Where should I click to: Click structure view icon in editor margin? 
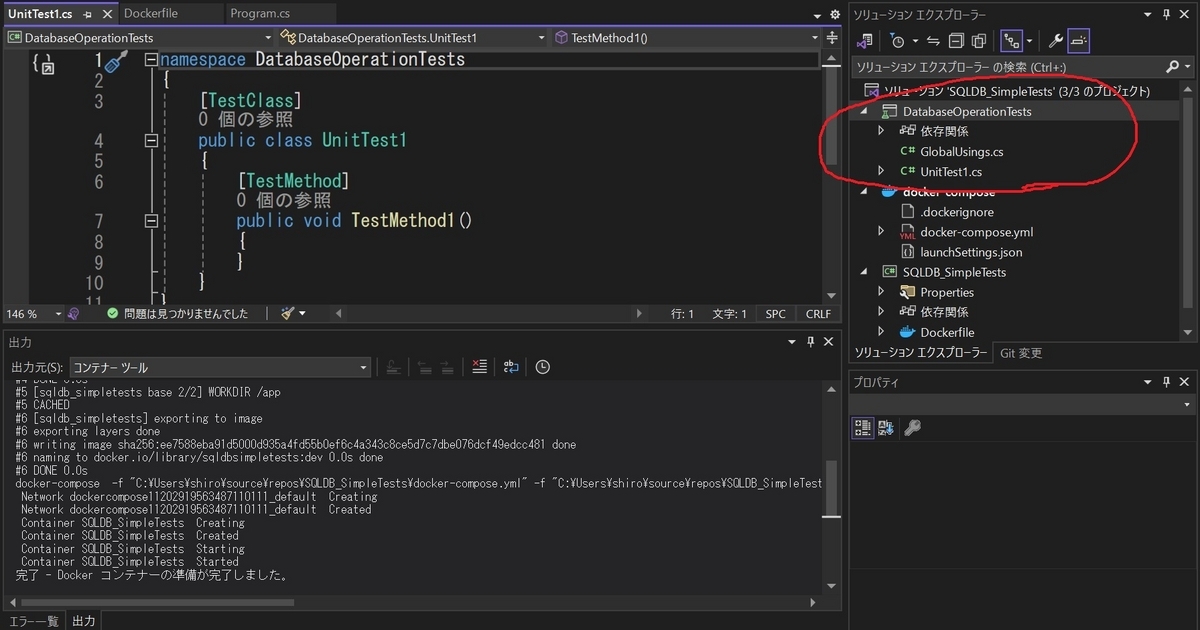[43, 63]
